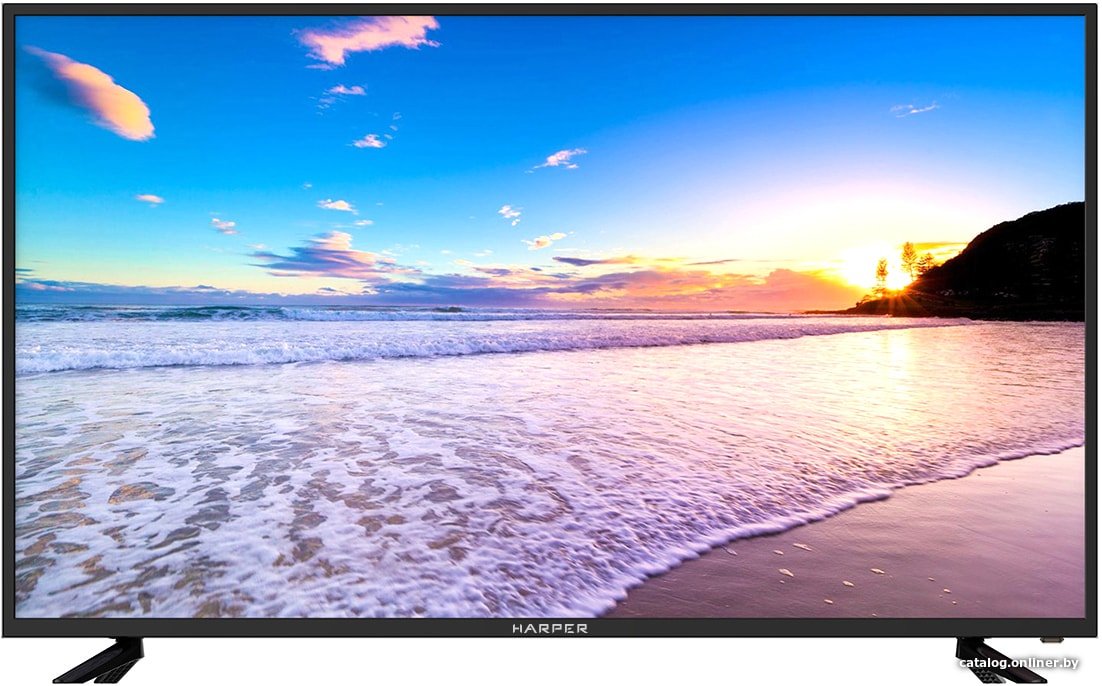The height and width of the screenshot is (686, 1102).
Task: Click the HARPER logo on the bezel
Action: tap(550, 628)
